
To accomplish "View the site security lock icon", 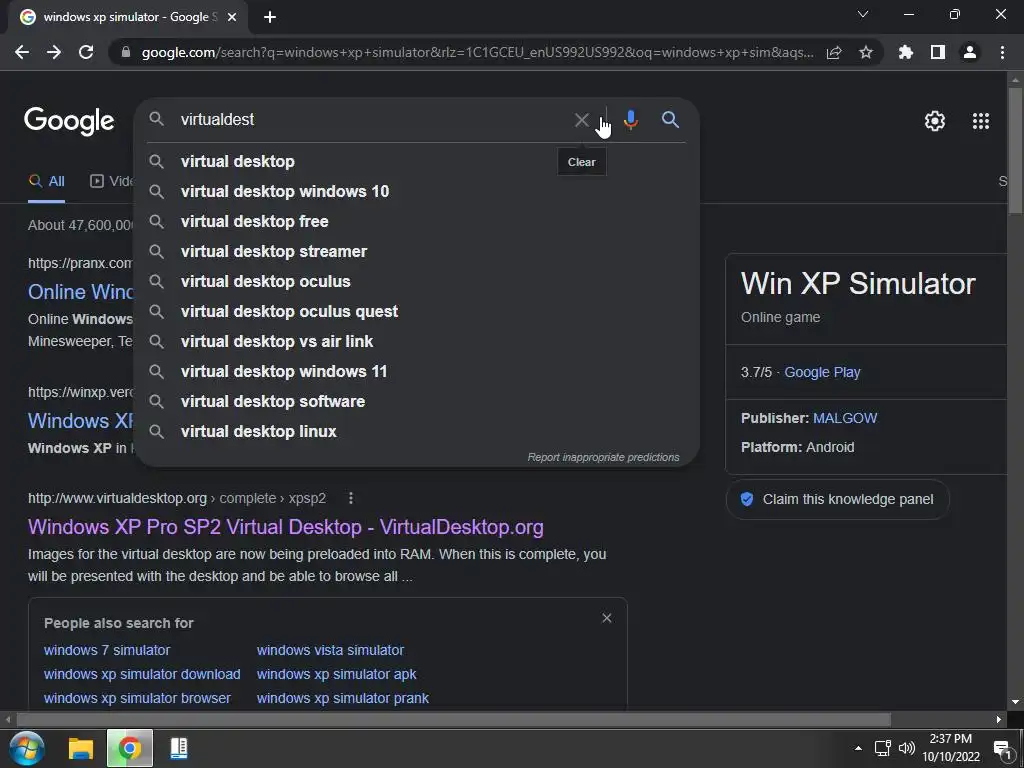I will coord(126,52).
